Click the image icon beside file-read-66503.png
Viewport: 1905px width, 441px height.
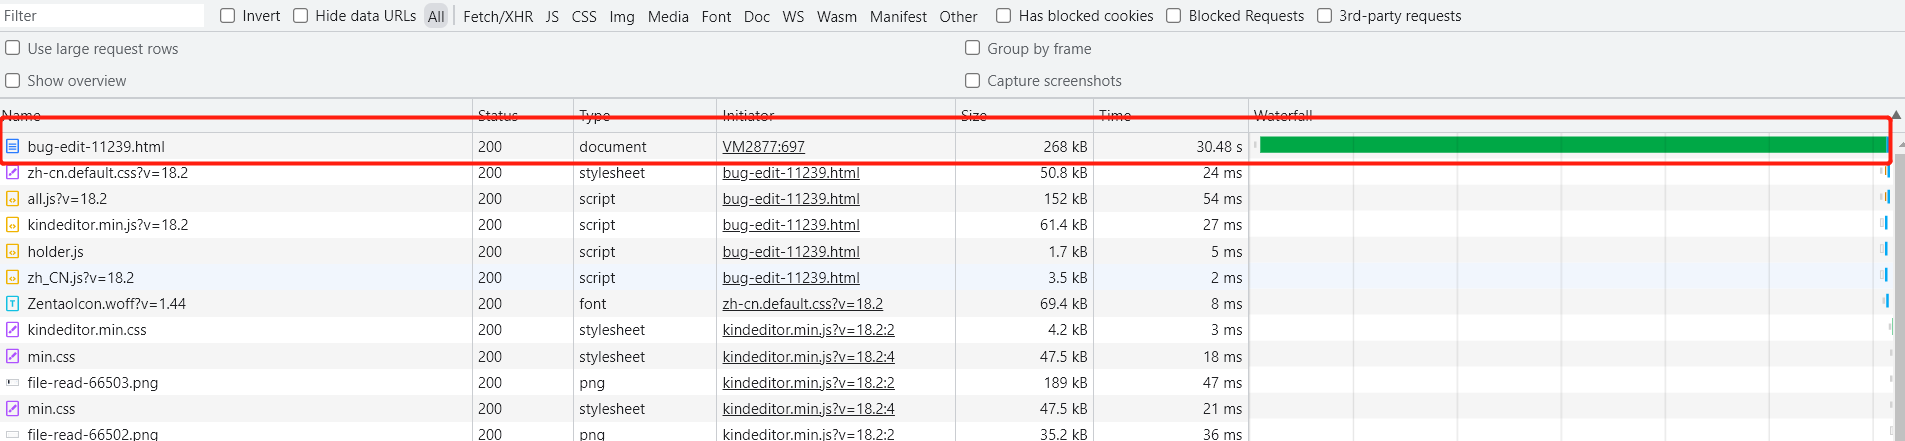(x=12, y=383)
